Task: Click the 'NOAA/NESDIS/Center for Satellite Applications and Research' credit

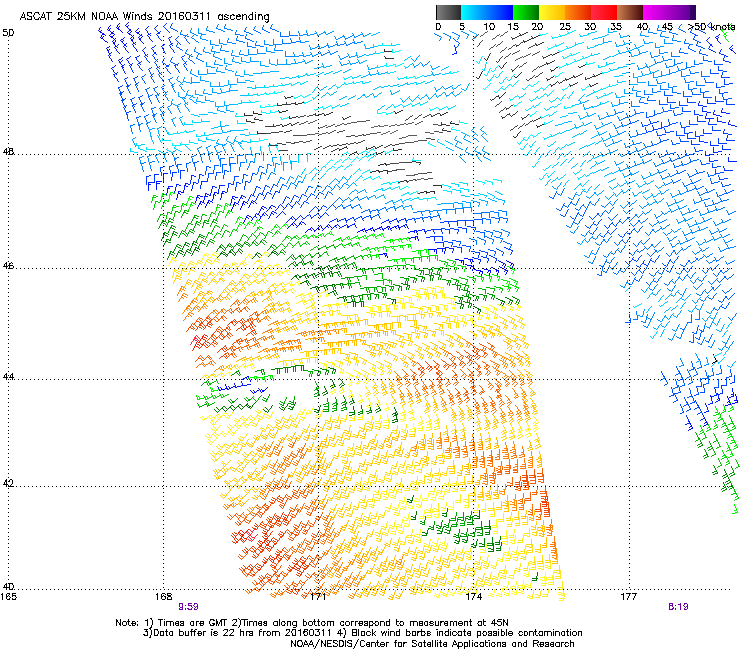Action: (x=432, y=644)
